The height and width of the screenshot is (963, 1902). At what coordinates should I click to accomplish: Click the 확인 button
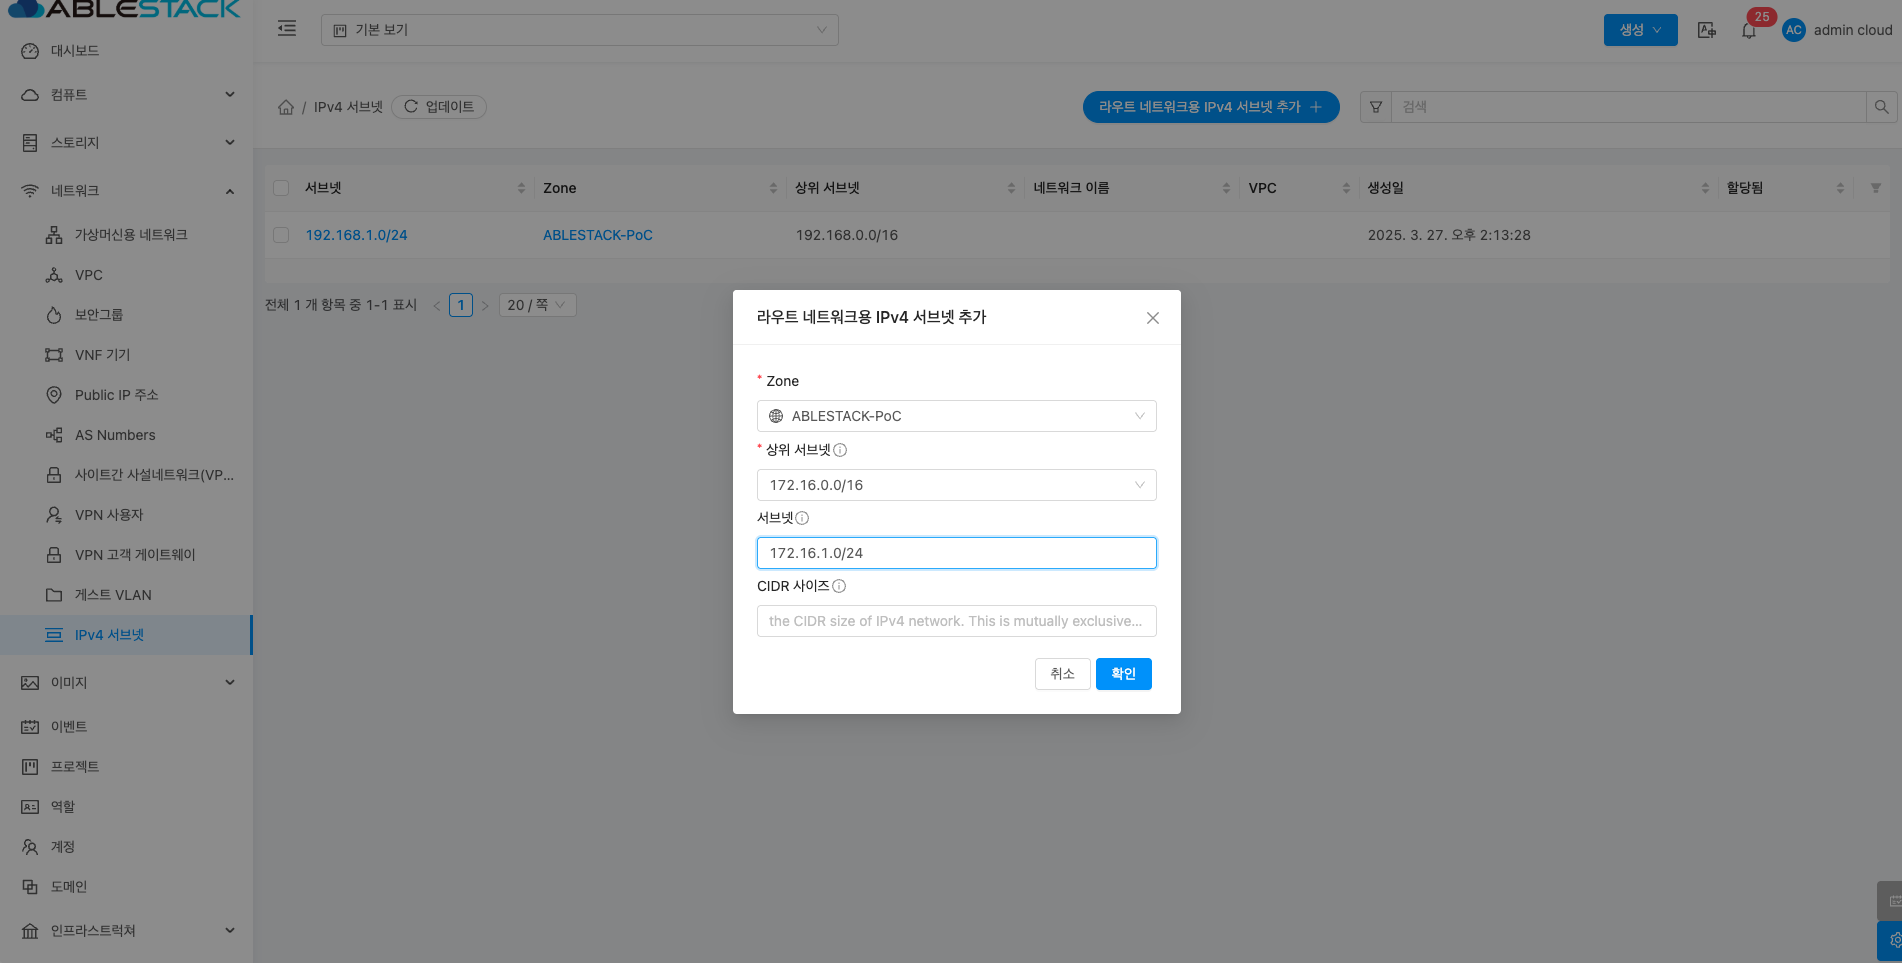pyautogui.click(x=1123, y=674)
